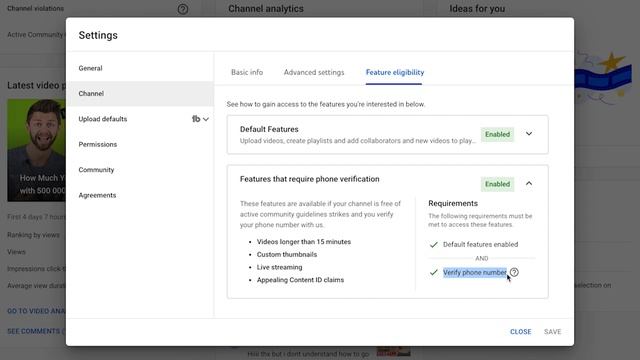This screenshot has height=360, width=640.
Task: Click the SAVE button
Action: tap(552, 331)
